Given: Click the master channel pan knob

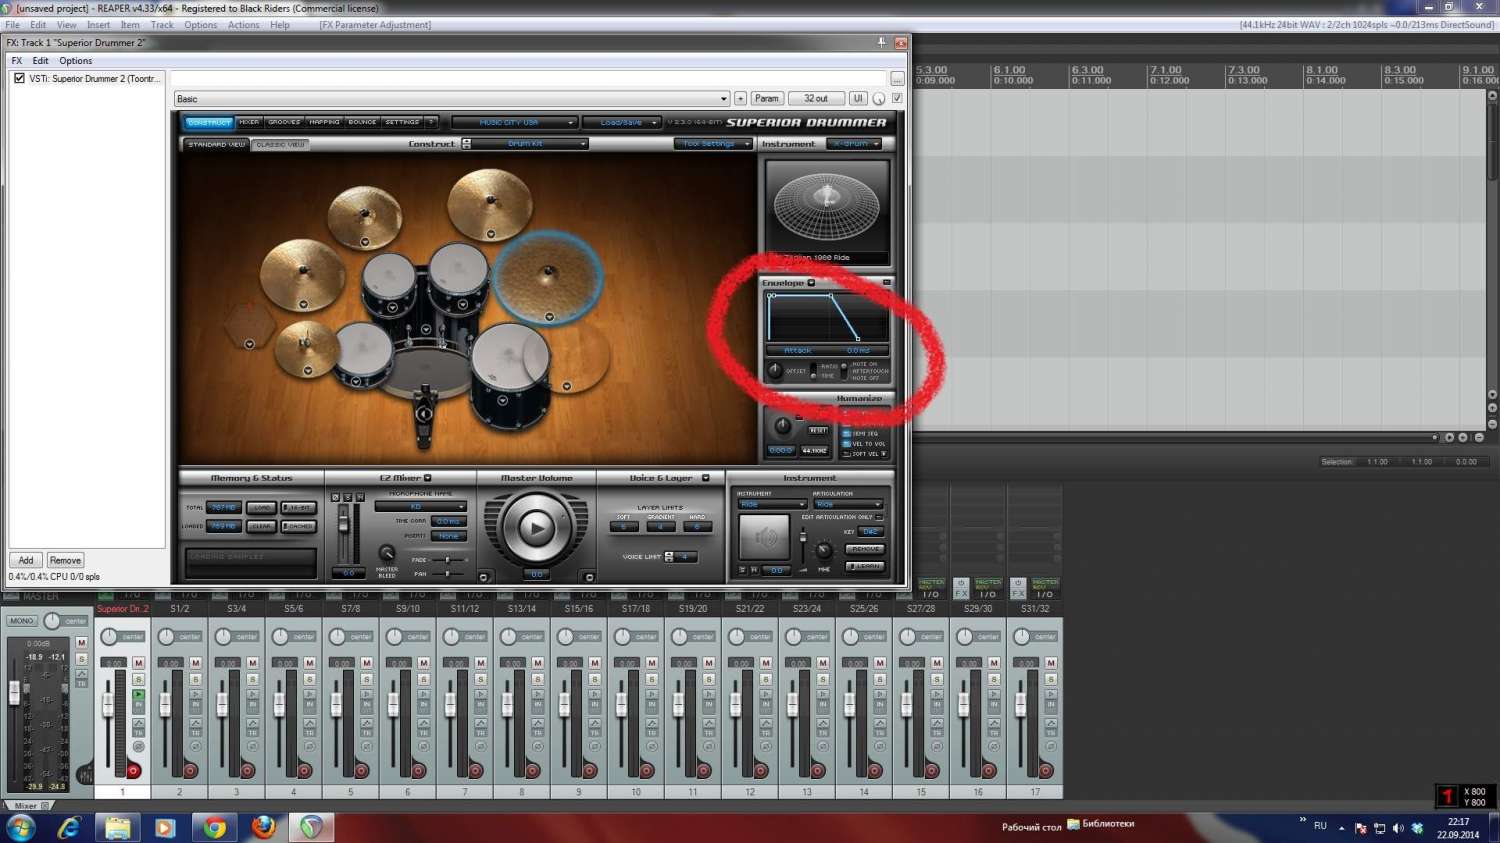Looking at the screenshot, I should pyautogui.click(x=52, y=621).
